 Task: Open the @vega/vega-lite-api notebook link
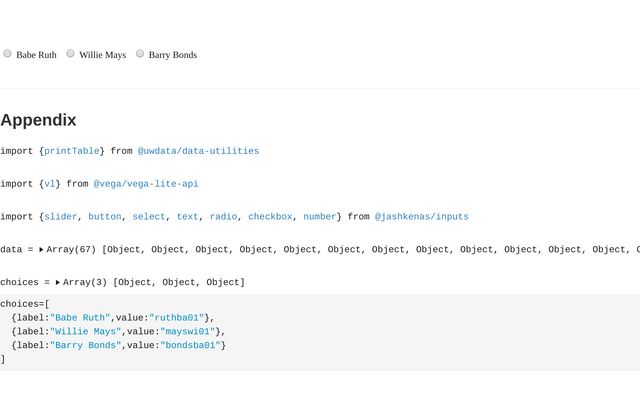click(x=146, y=184)
